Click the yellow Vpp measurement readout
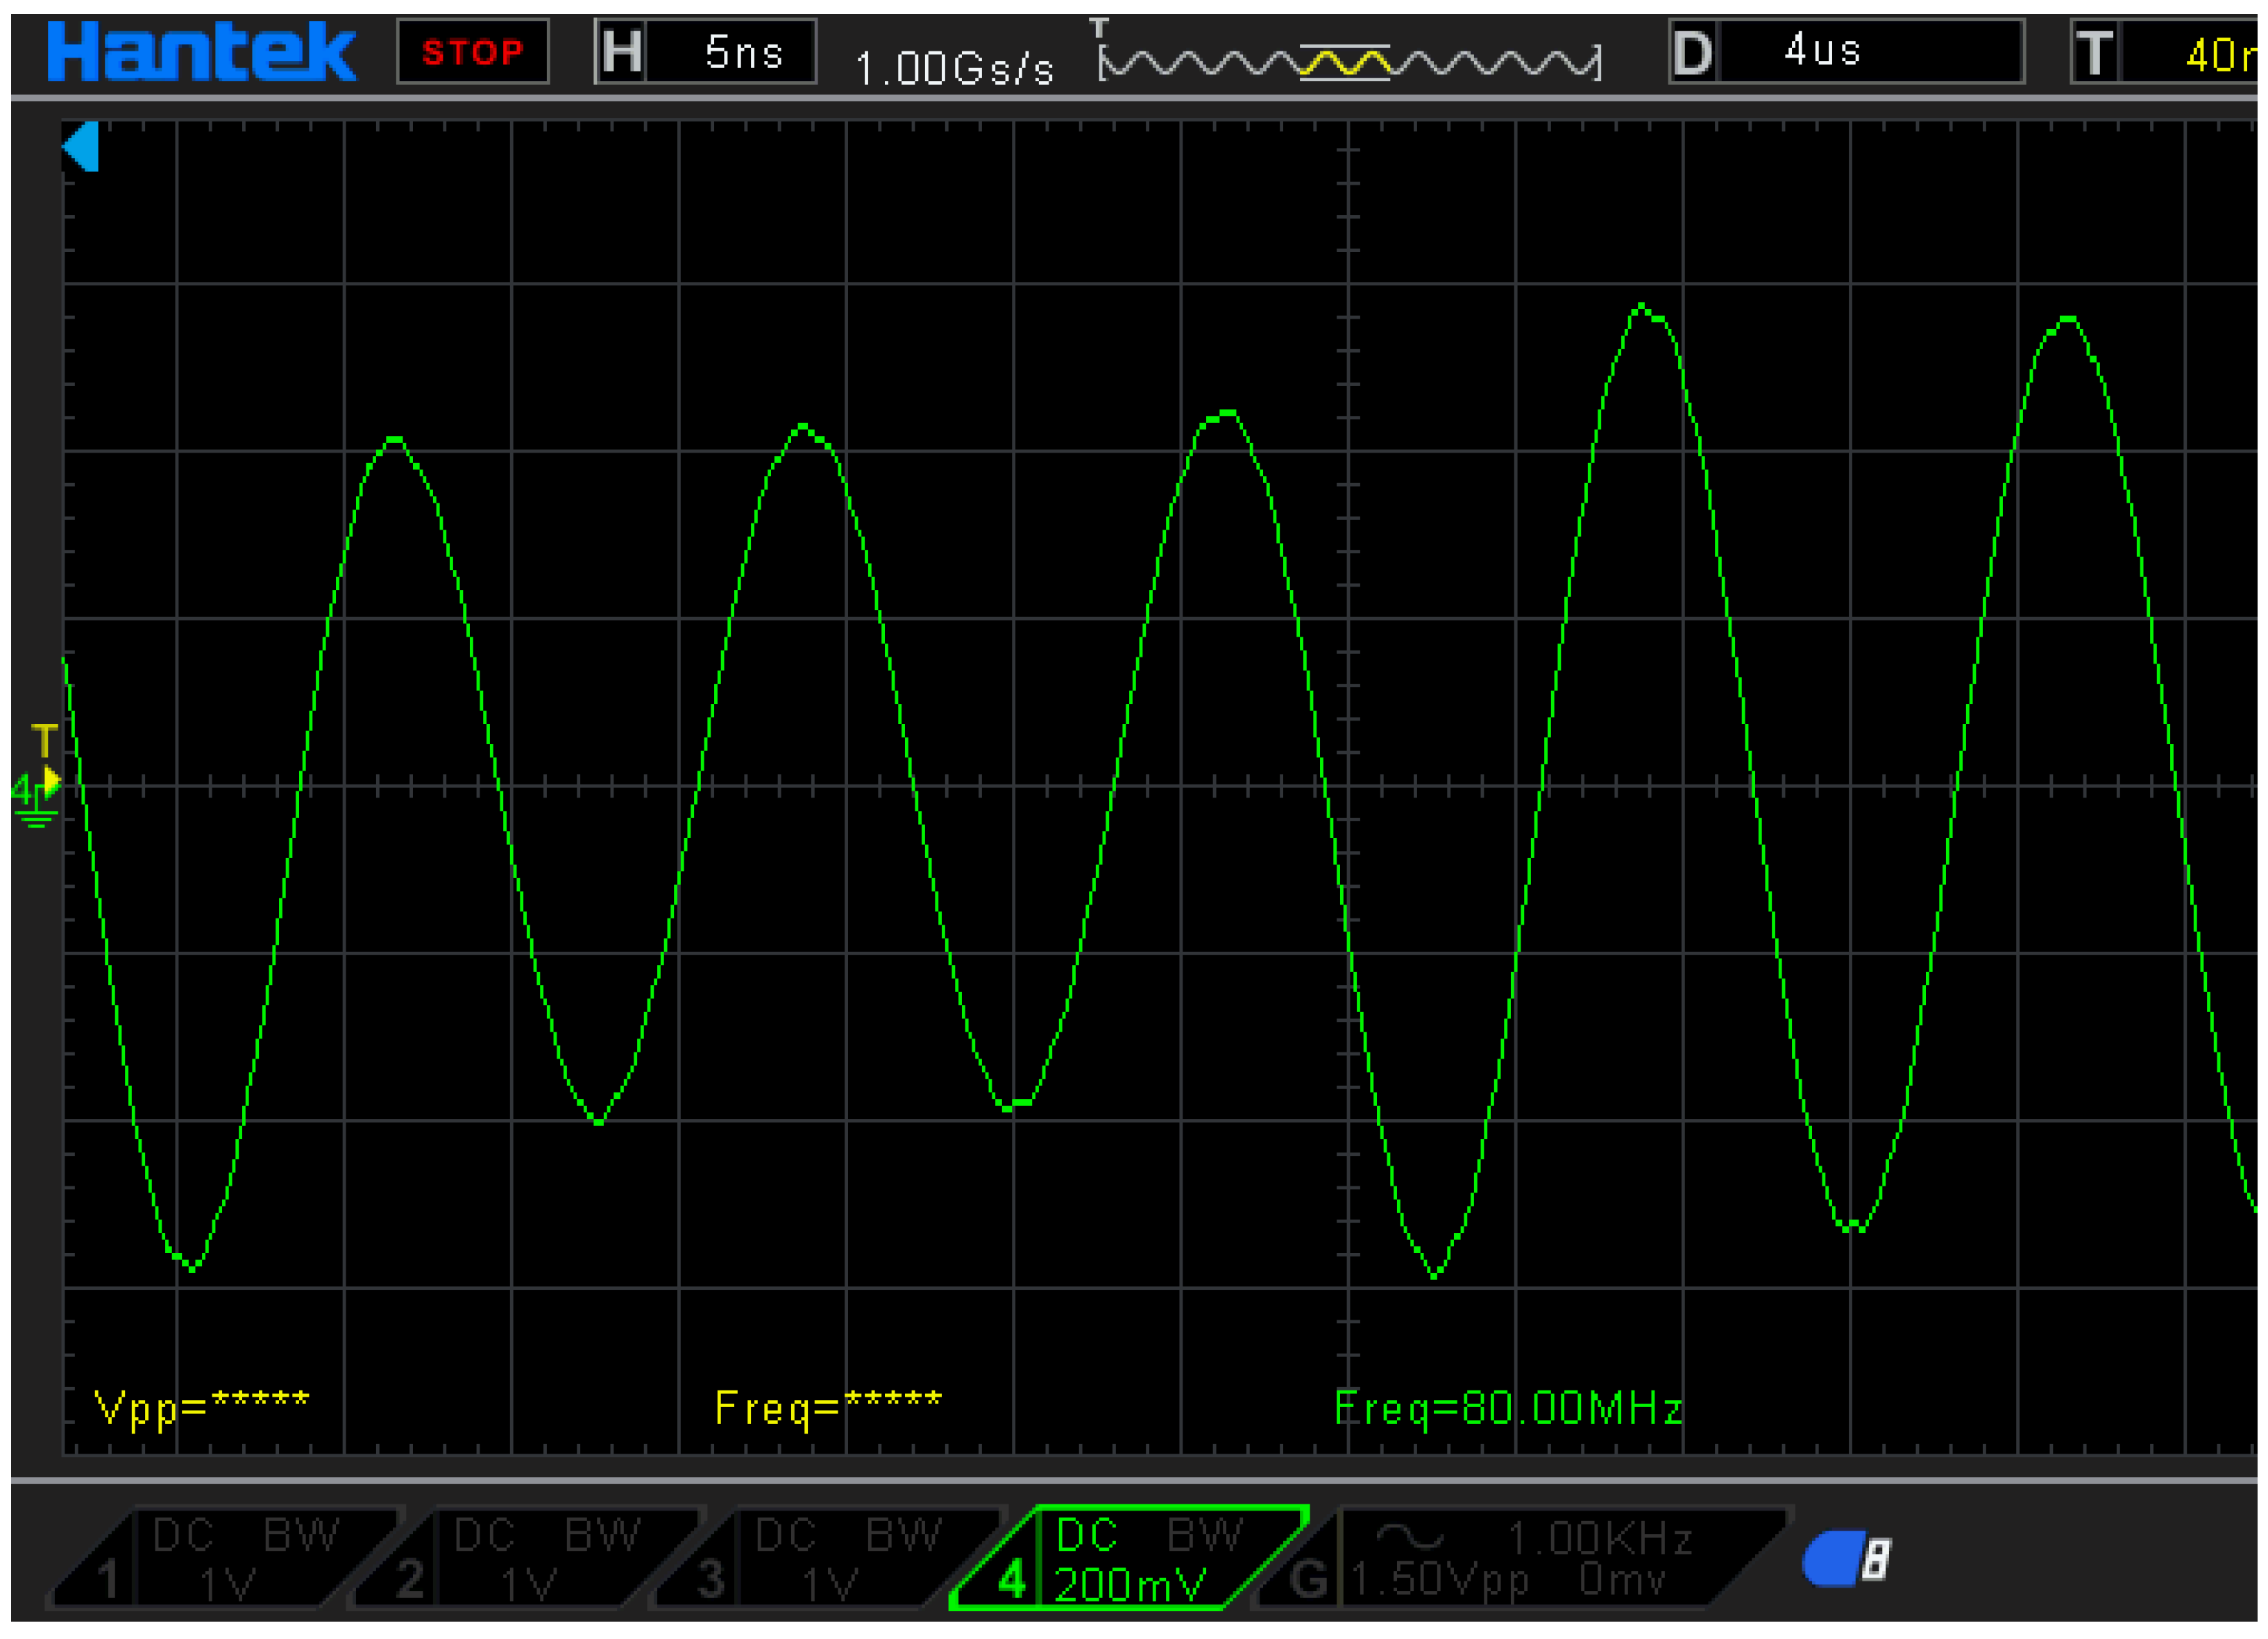 [x=201, y=1408]
